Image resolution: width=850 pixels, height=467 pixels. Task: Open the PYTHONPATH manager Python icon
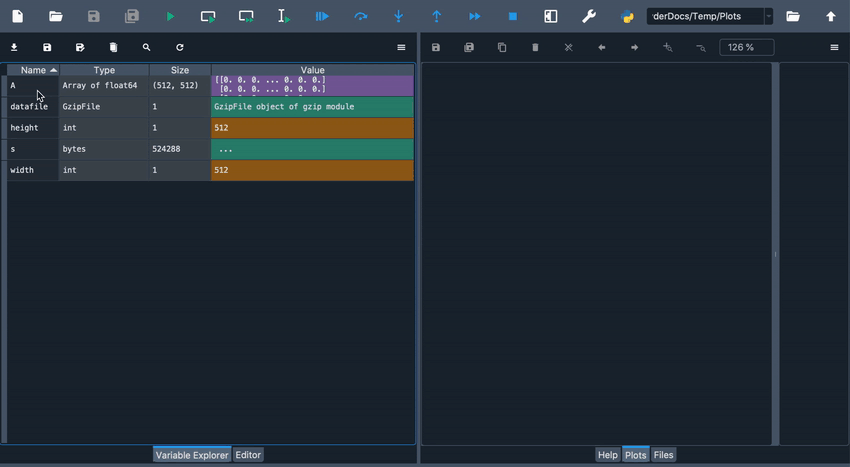[x=627, y=16]
